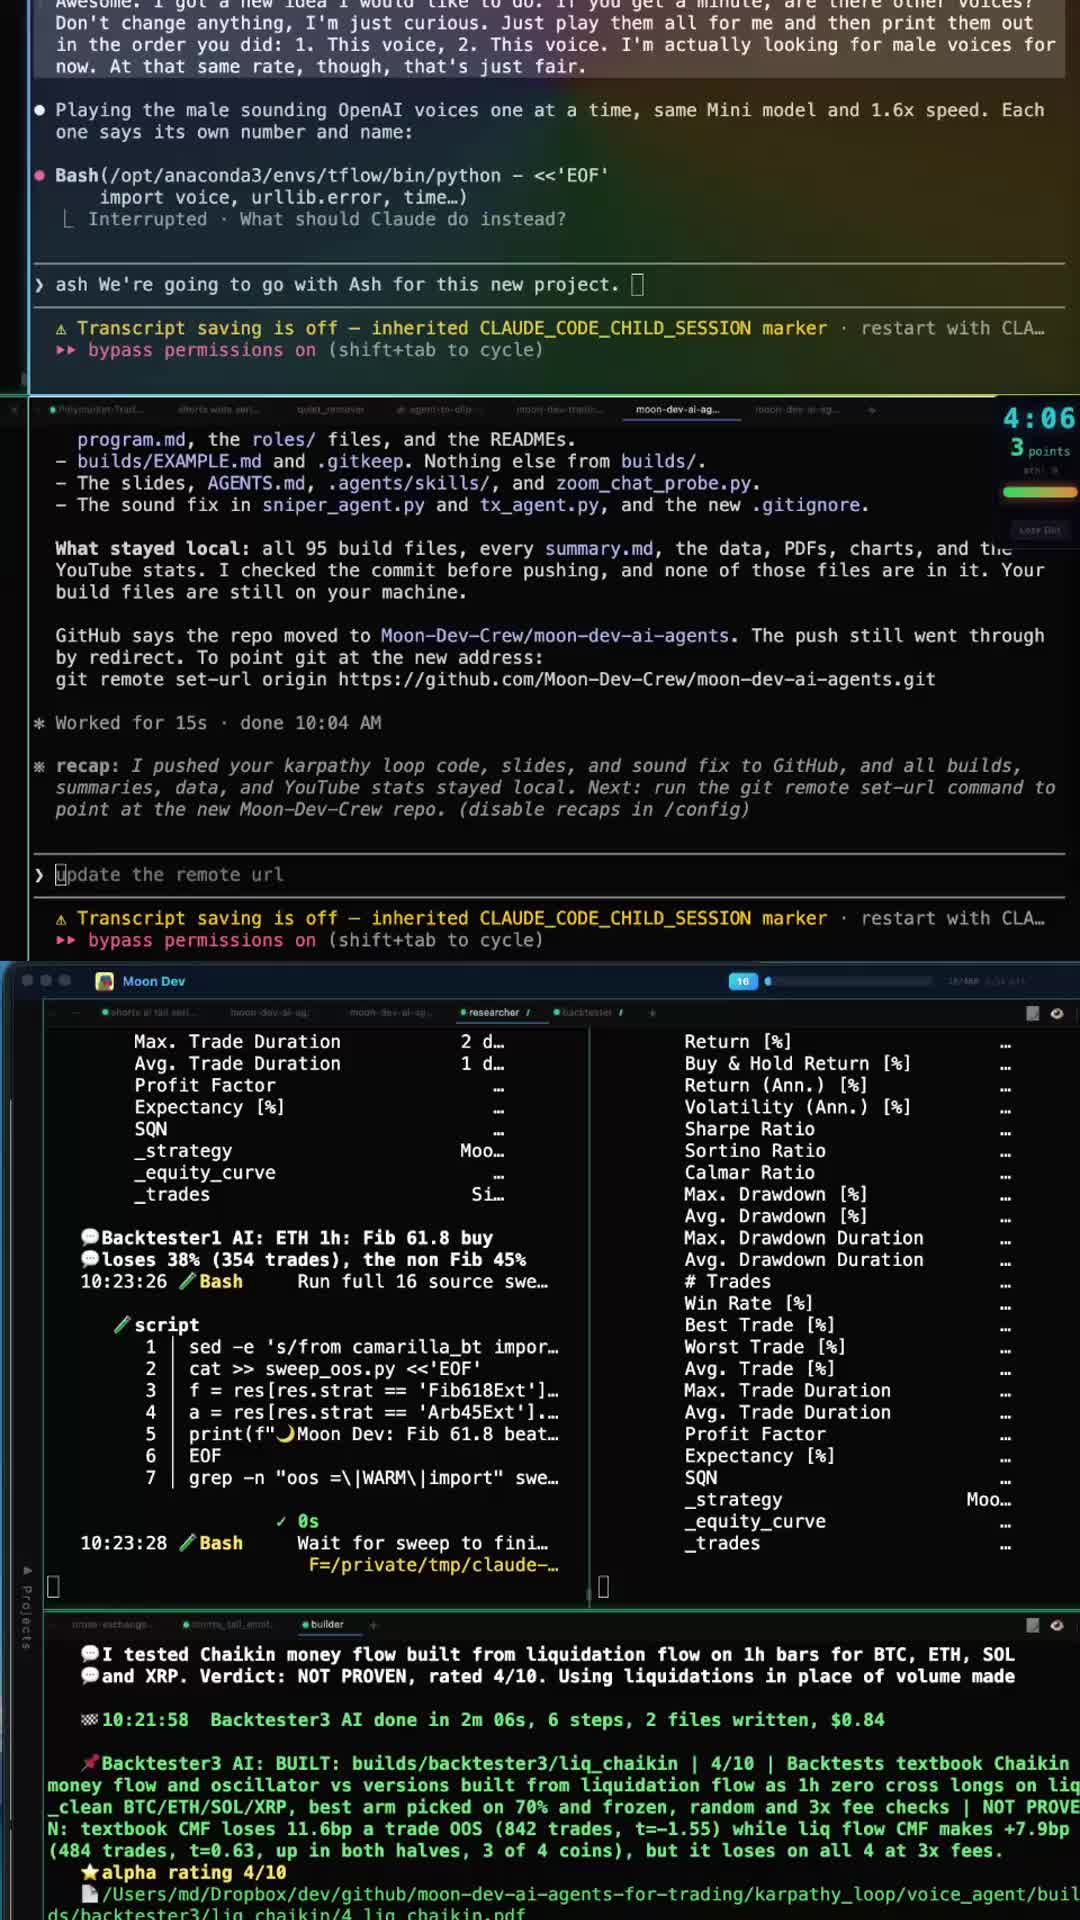Click the blue 16 counter badge
This screenshot has height=1920, width=1080.
(x=743, y=981)
